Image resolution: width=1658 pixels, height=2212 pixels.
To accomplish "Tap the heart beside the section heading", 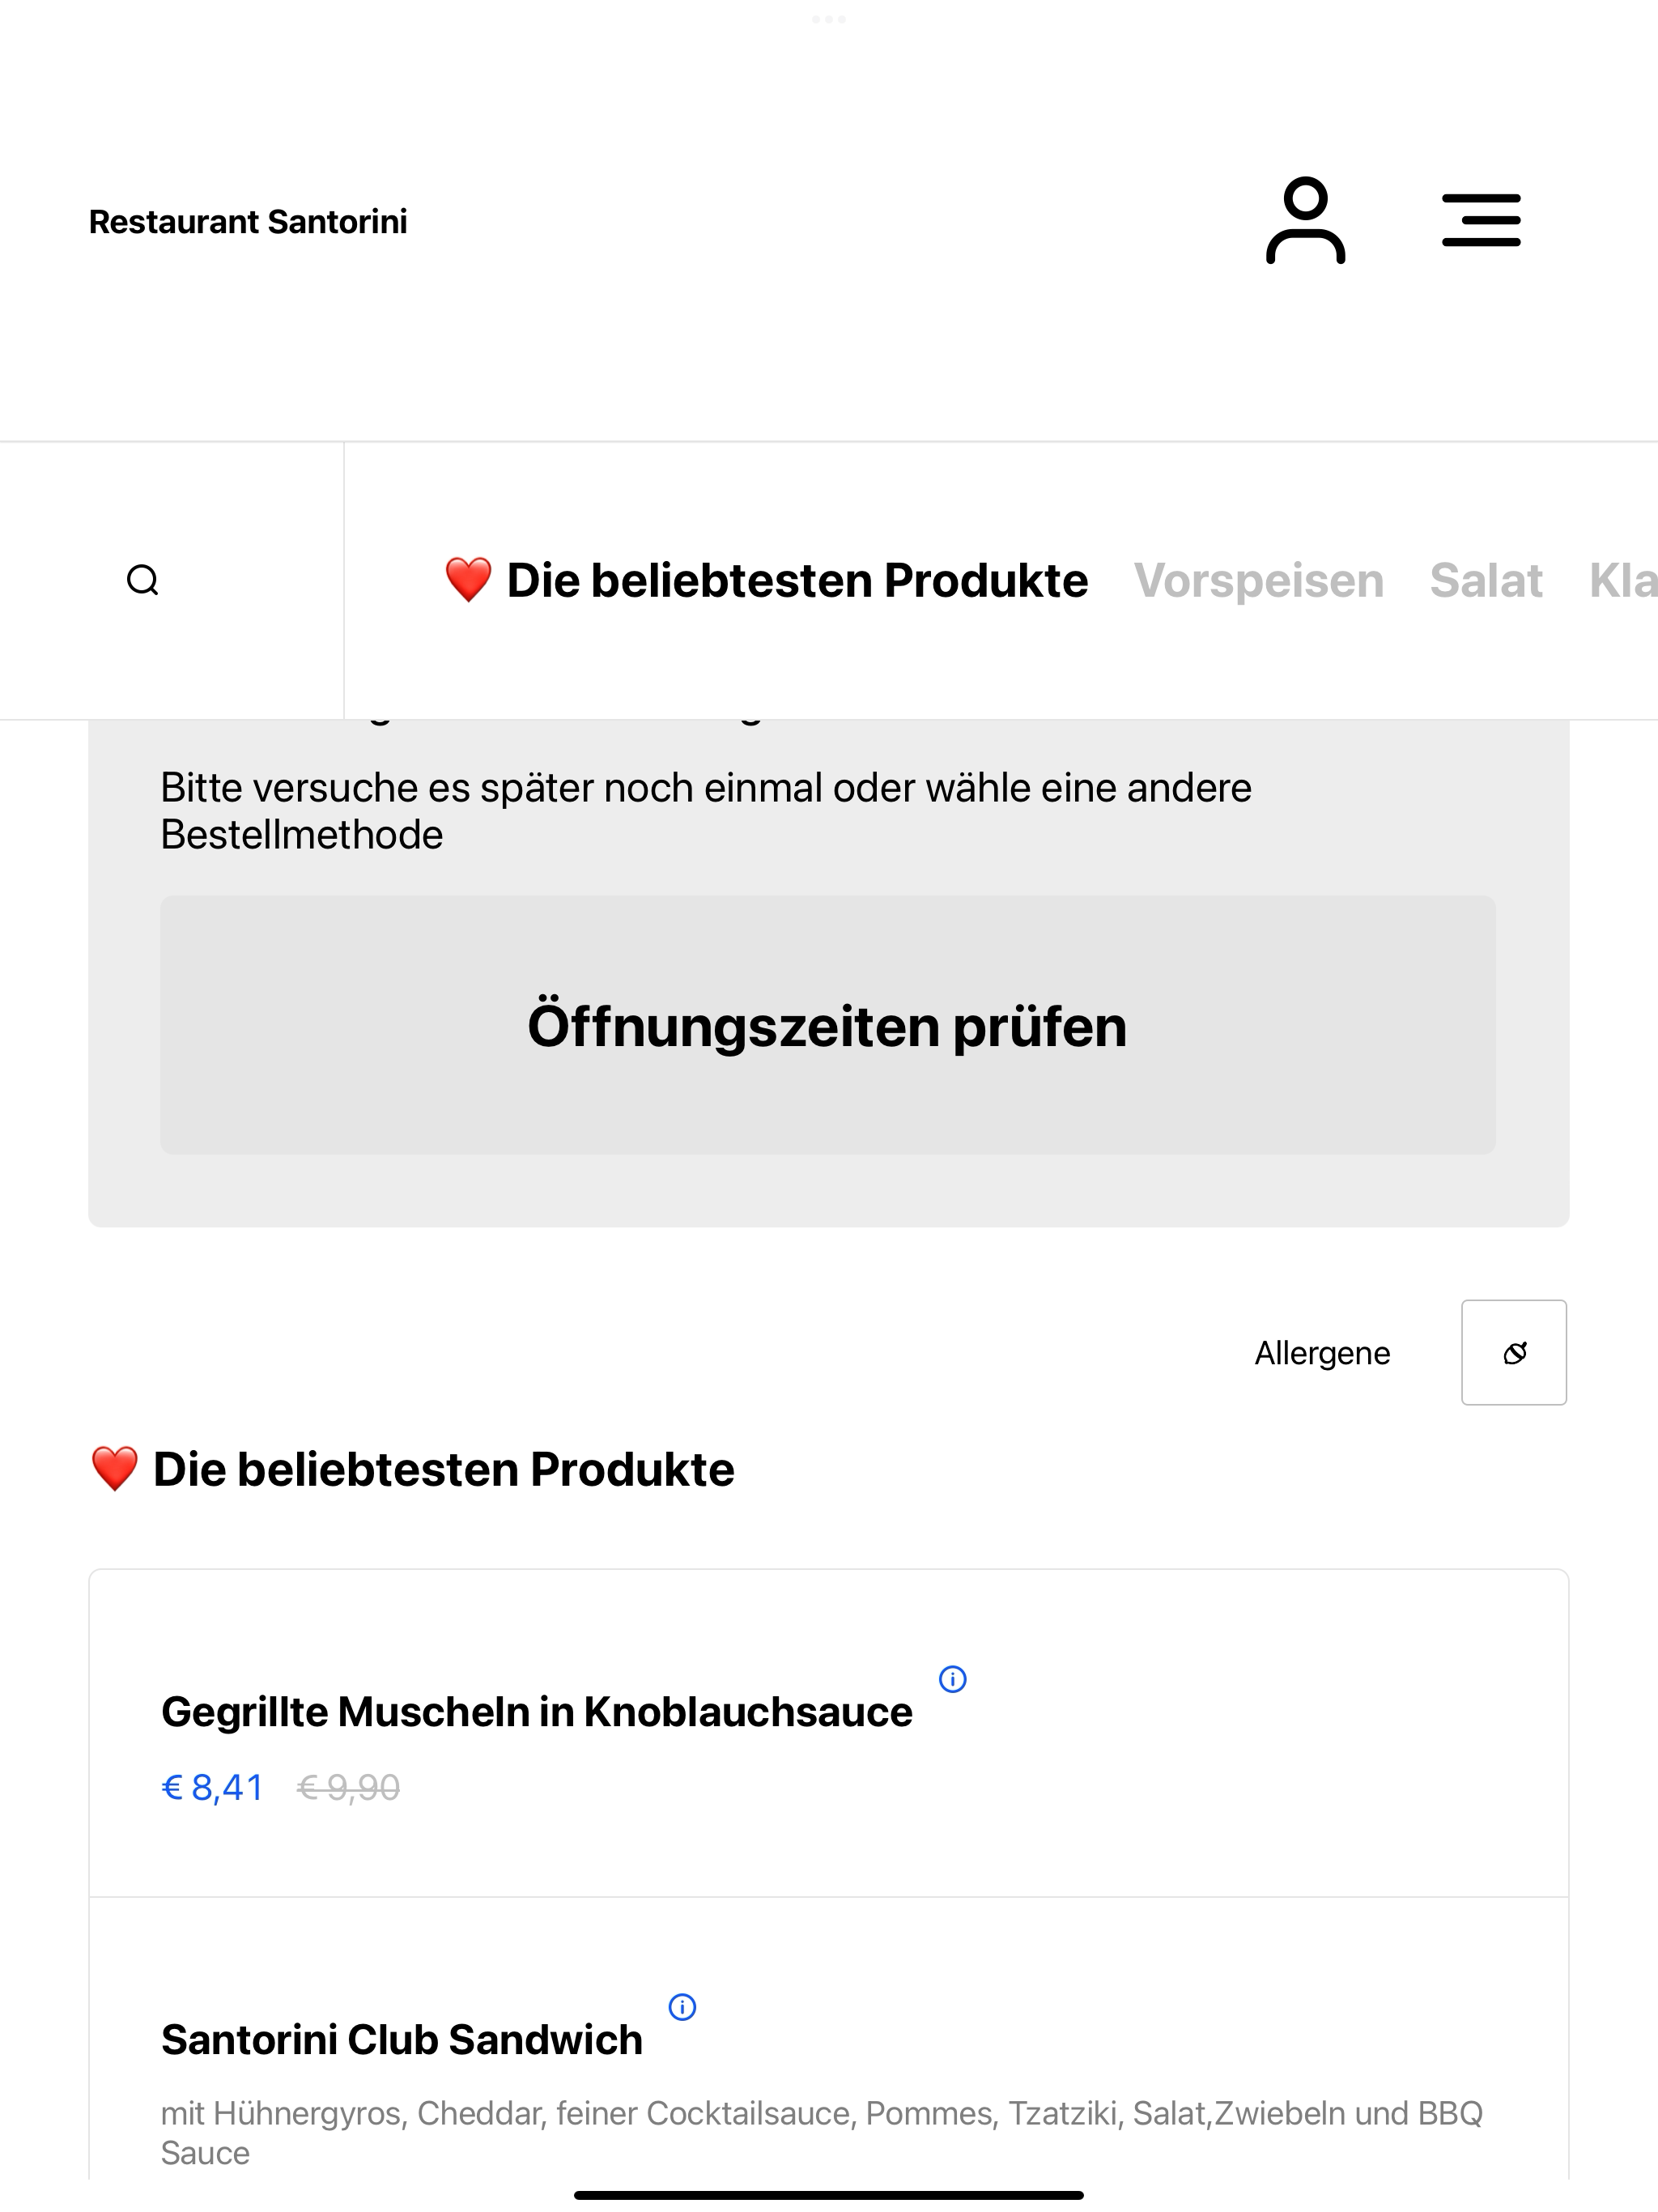I will point(114,1469).
